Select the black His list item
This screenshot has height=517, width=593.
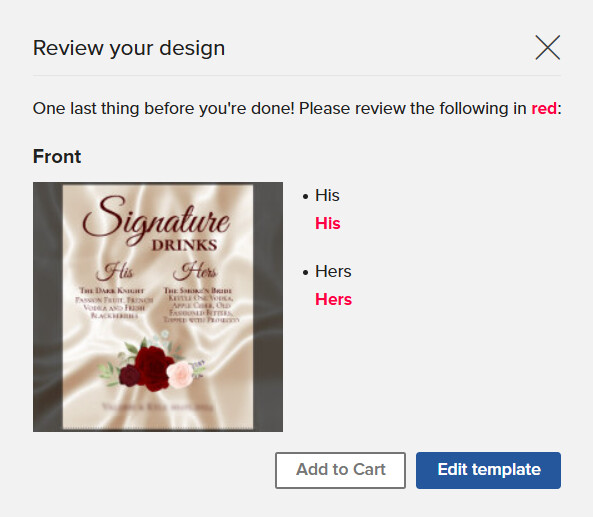[x=327, y=196]
